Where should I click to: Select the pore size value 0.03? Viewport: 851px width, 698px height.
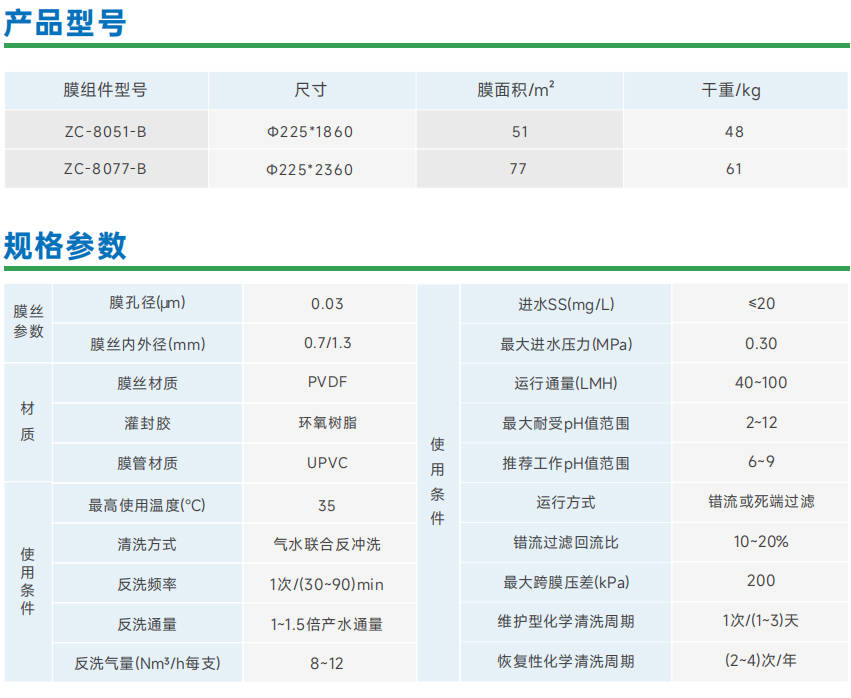[327, 304]
